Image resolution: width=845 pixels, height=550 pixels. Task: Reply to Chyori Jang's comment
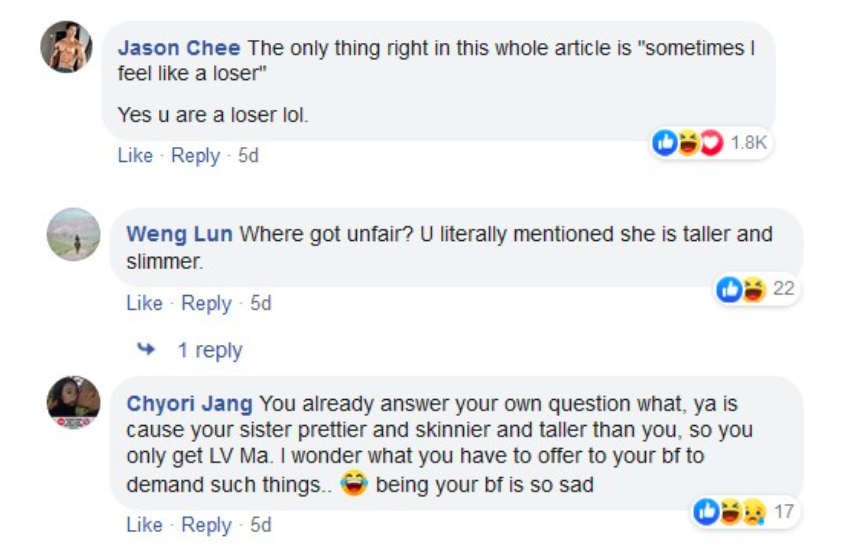pyautogui.click(x=205, y=524)
